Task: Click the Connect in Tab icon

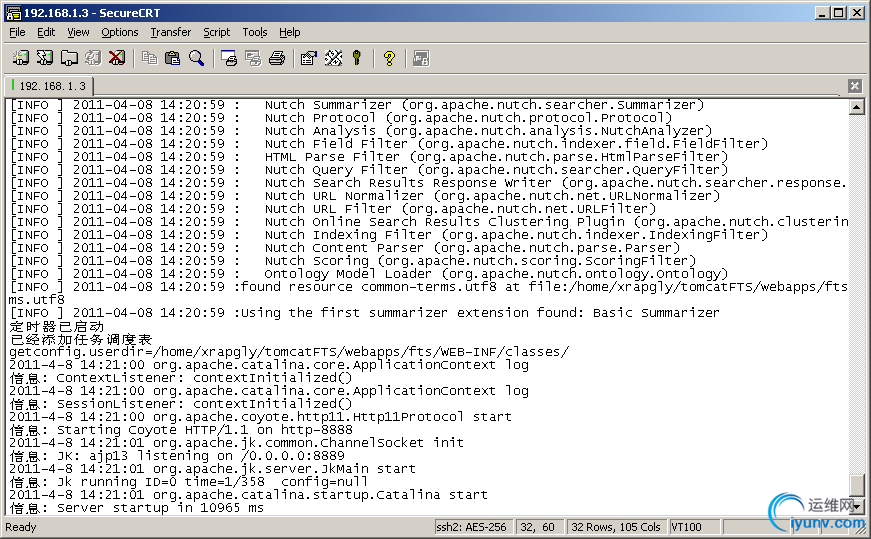Action: click(x=69, y=58)
